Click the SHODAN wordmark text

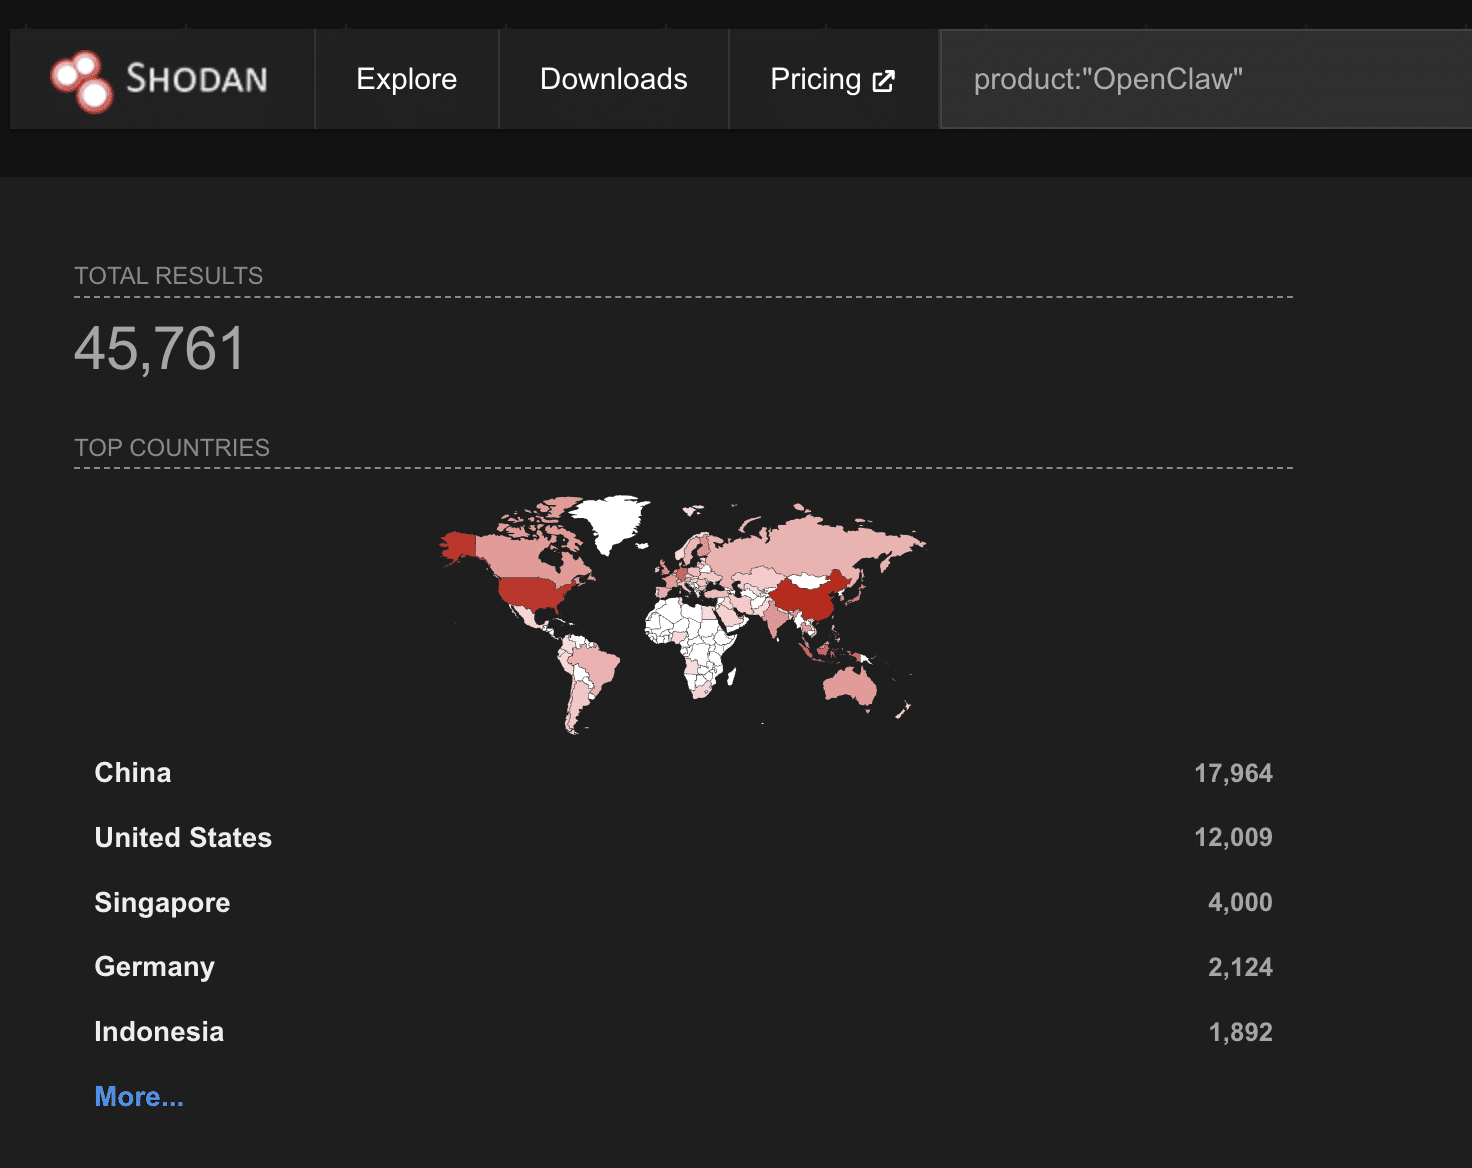click(197, 79)
